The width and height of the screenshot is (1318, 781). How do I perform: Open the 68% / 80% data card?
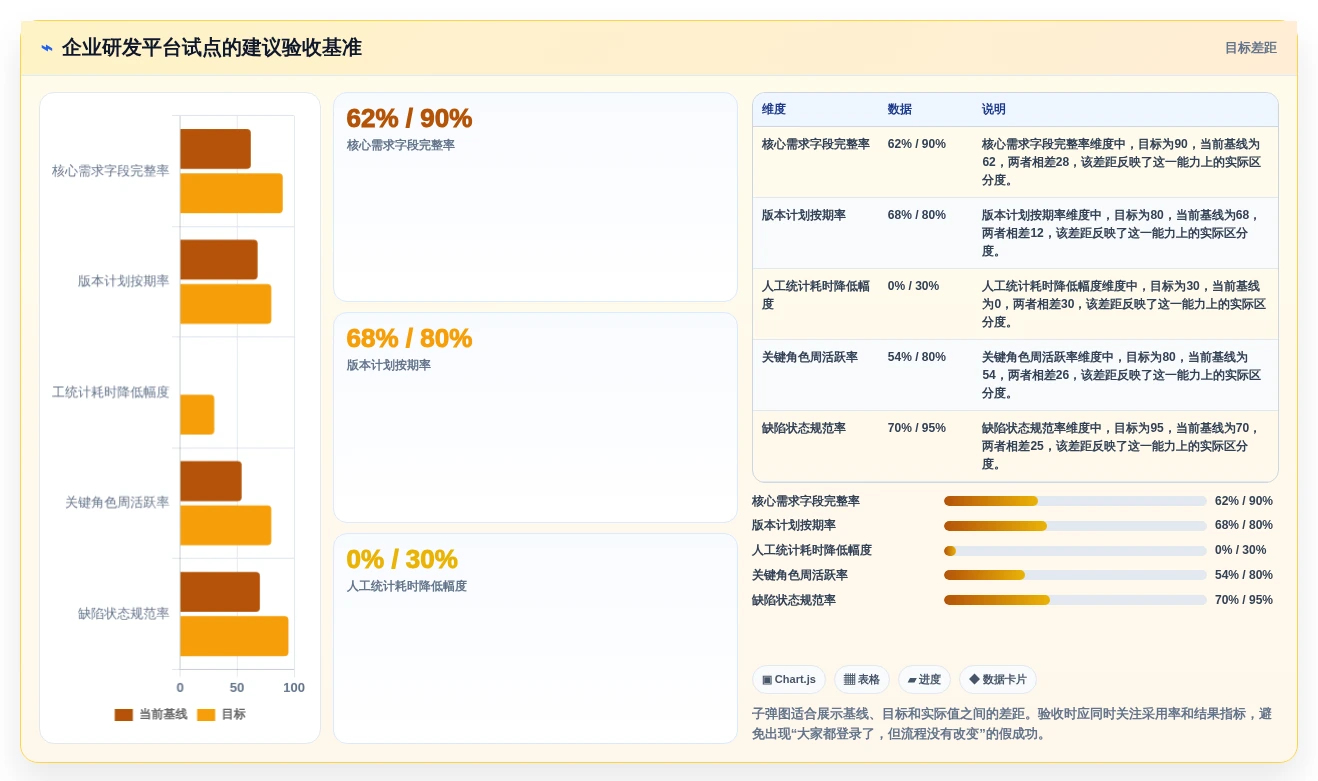tap(535, 417)
